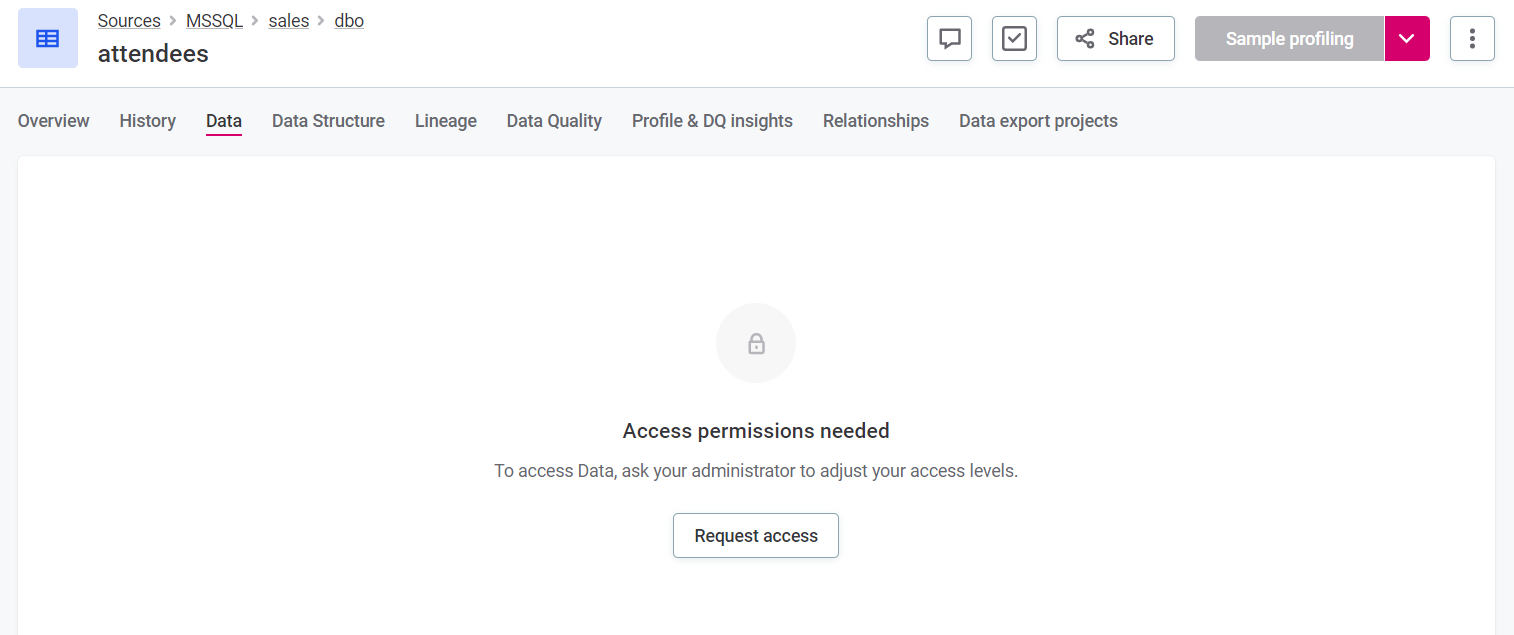The image size is (1514, 635).
Task: Click the dbo breadcrumb link
Action: tap(349, 21)
